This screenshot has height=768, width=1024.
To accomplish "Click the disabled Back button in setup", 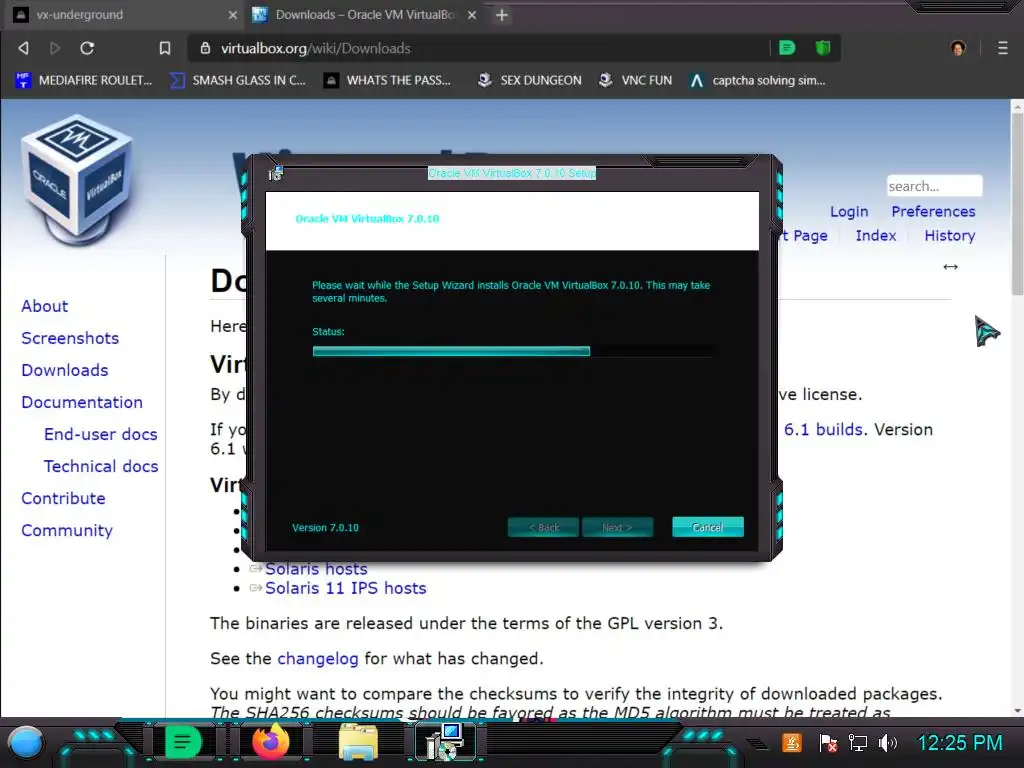I will click(543, 527).
